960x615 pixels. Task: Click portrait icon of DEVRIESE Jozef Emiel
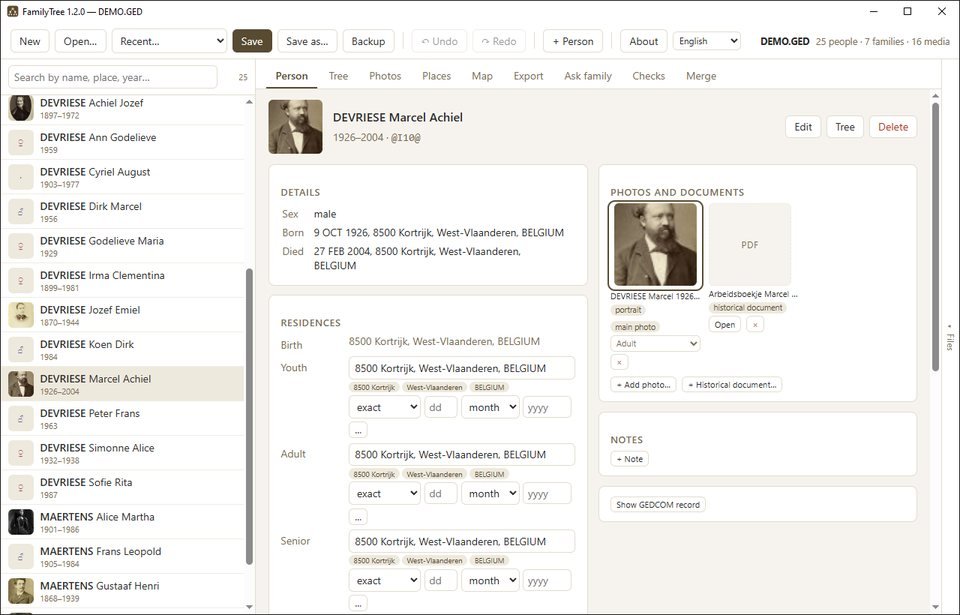click(21, 315)
